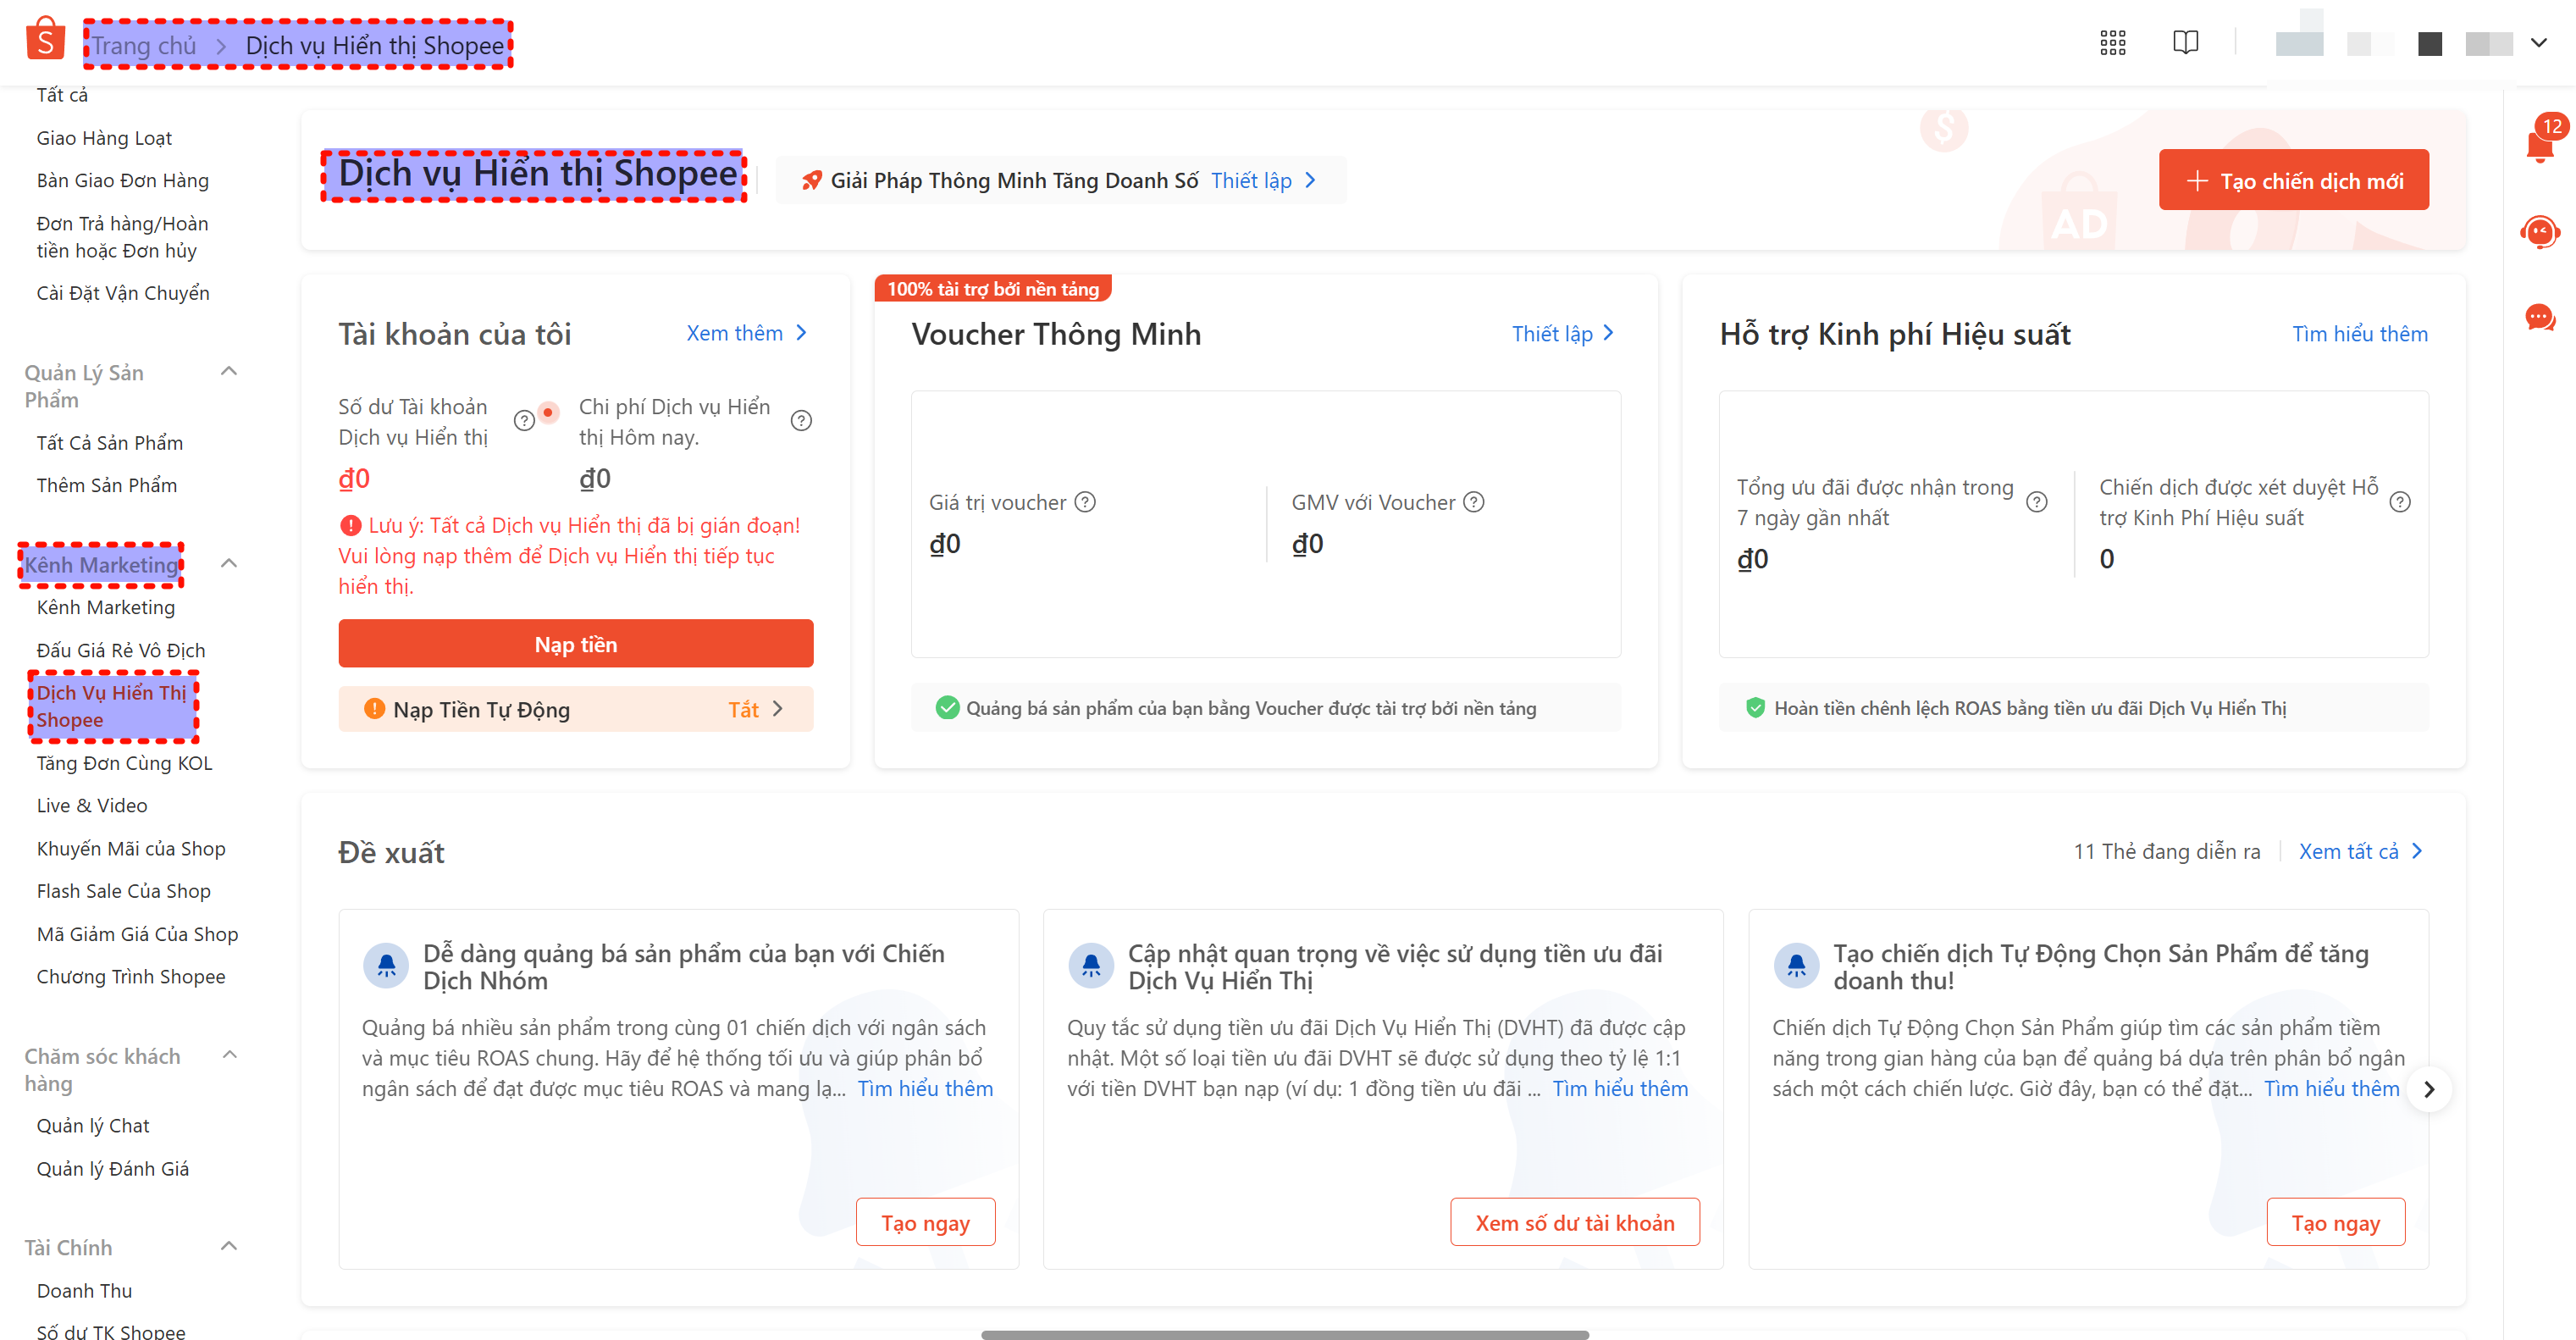Screen dimensions: 2576x1340
Task: Collapse the Quản Lý Sản Phẩm section
Action: click(x=229, y=371)
